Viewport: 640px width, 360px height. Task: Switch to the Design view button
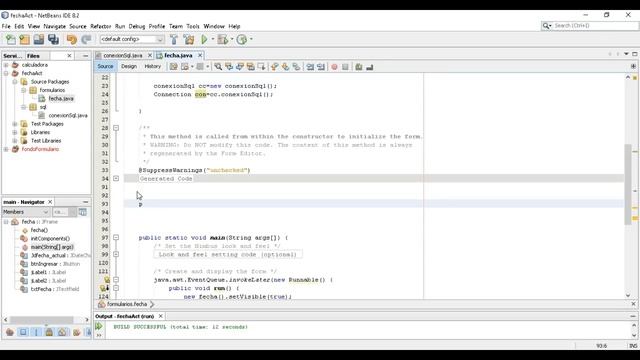[129, 66]
